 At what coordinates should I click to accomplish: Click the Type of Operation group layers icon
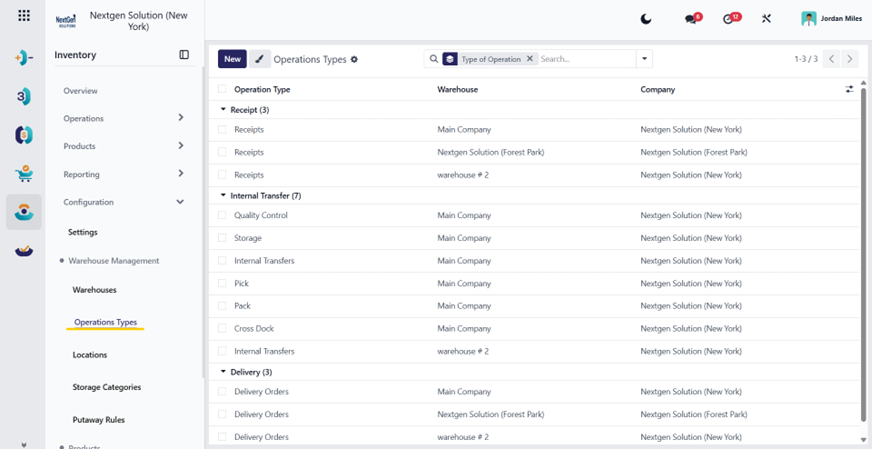[450, 59]
